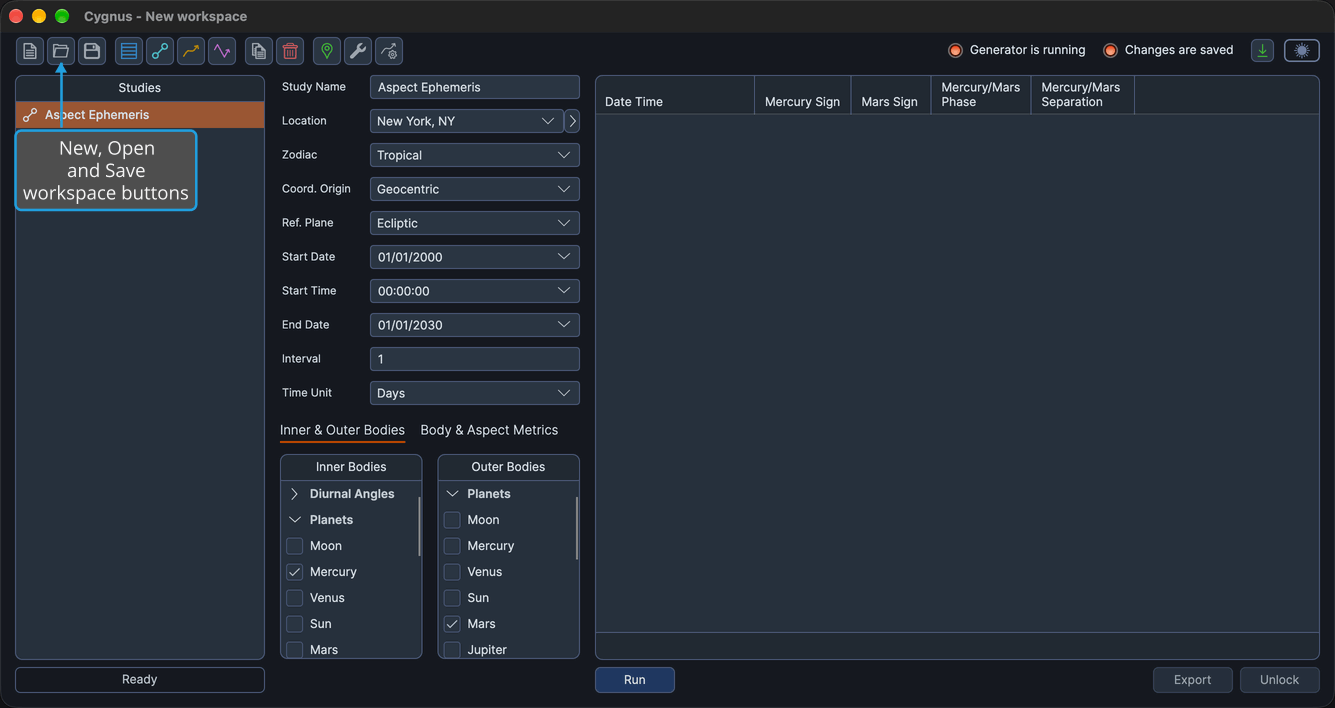Screen dimensions: 1335x708
Task: Click the Study Name input field
Action: (475, 87)
